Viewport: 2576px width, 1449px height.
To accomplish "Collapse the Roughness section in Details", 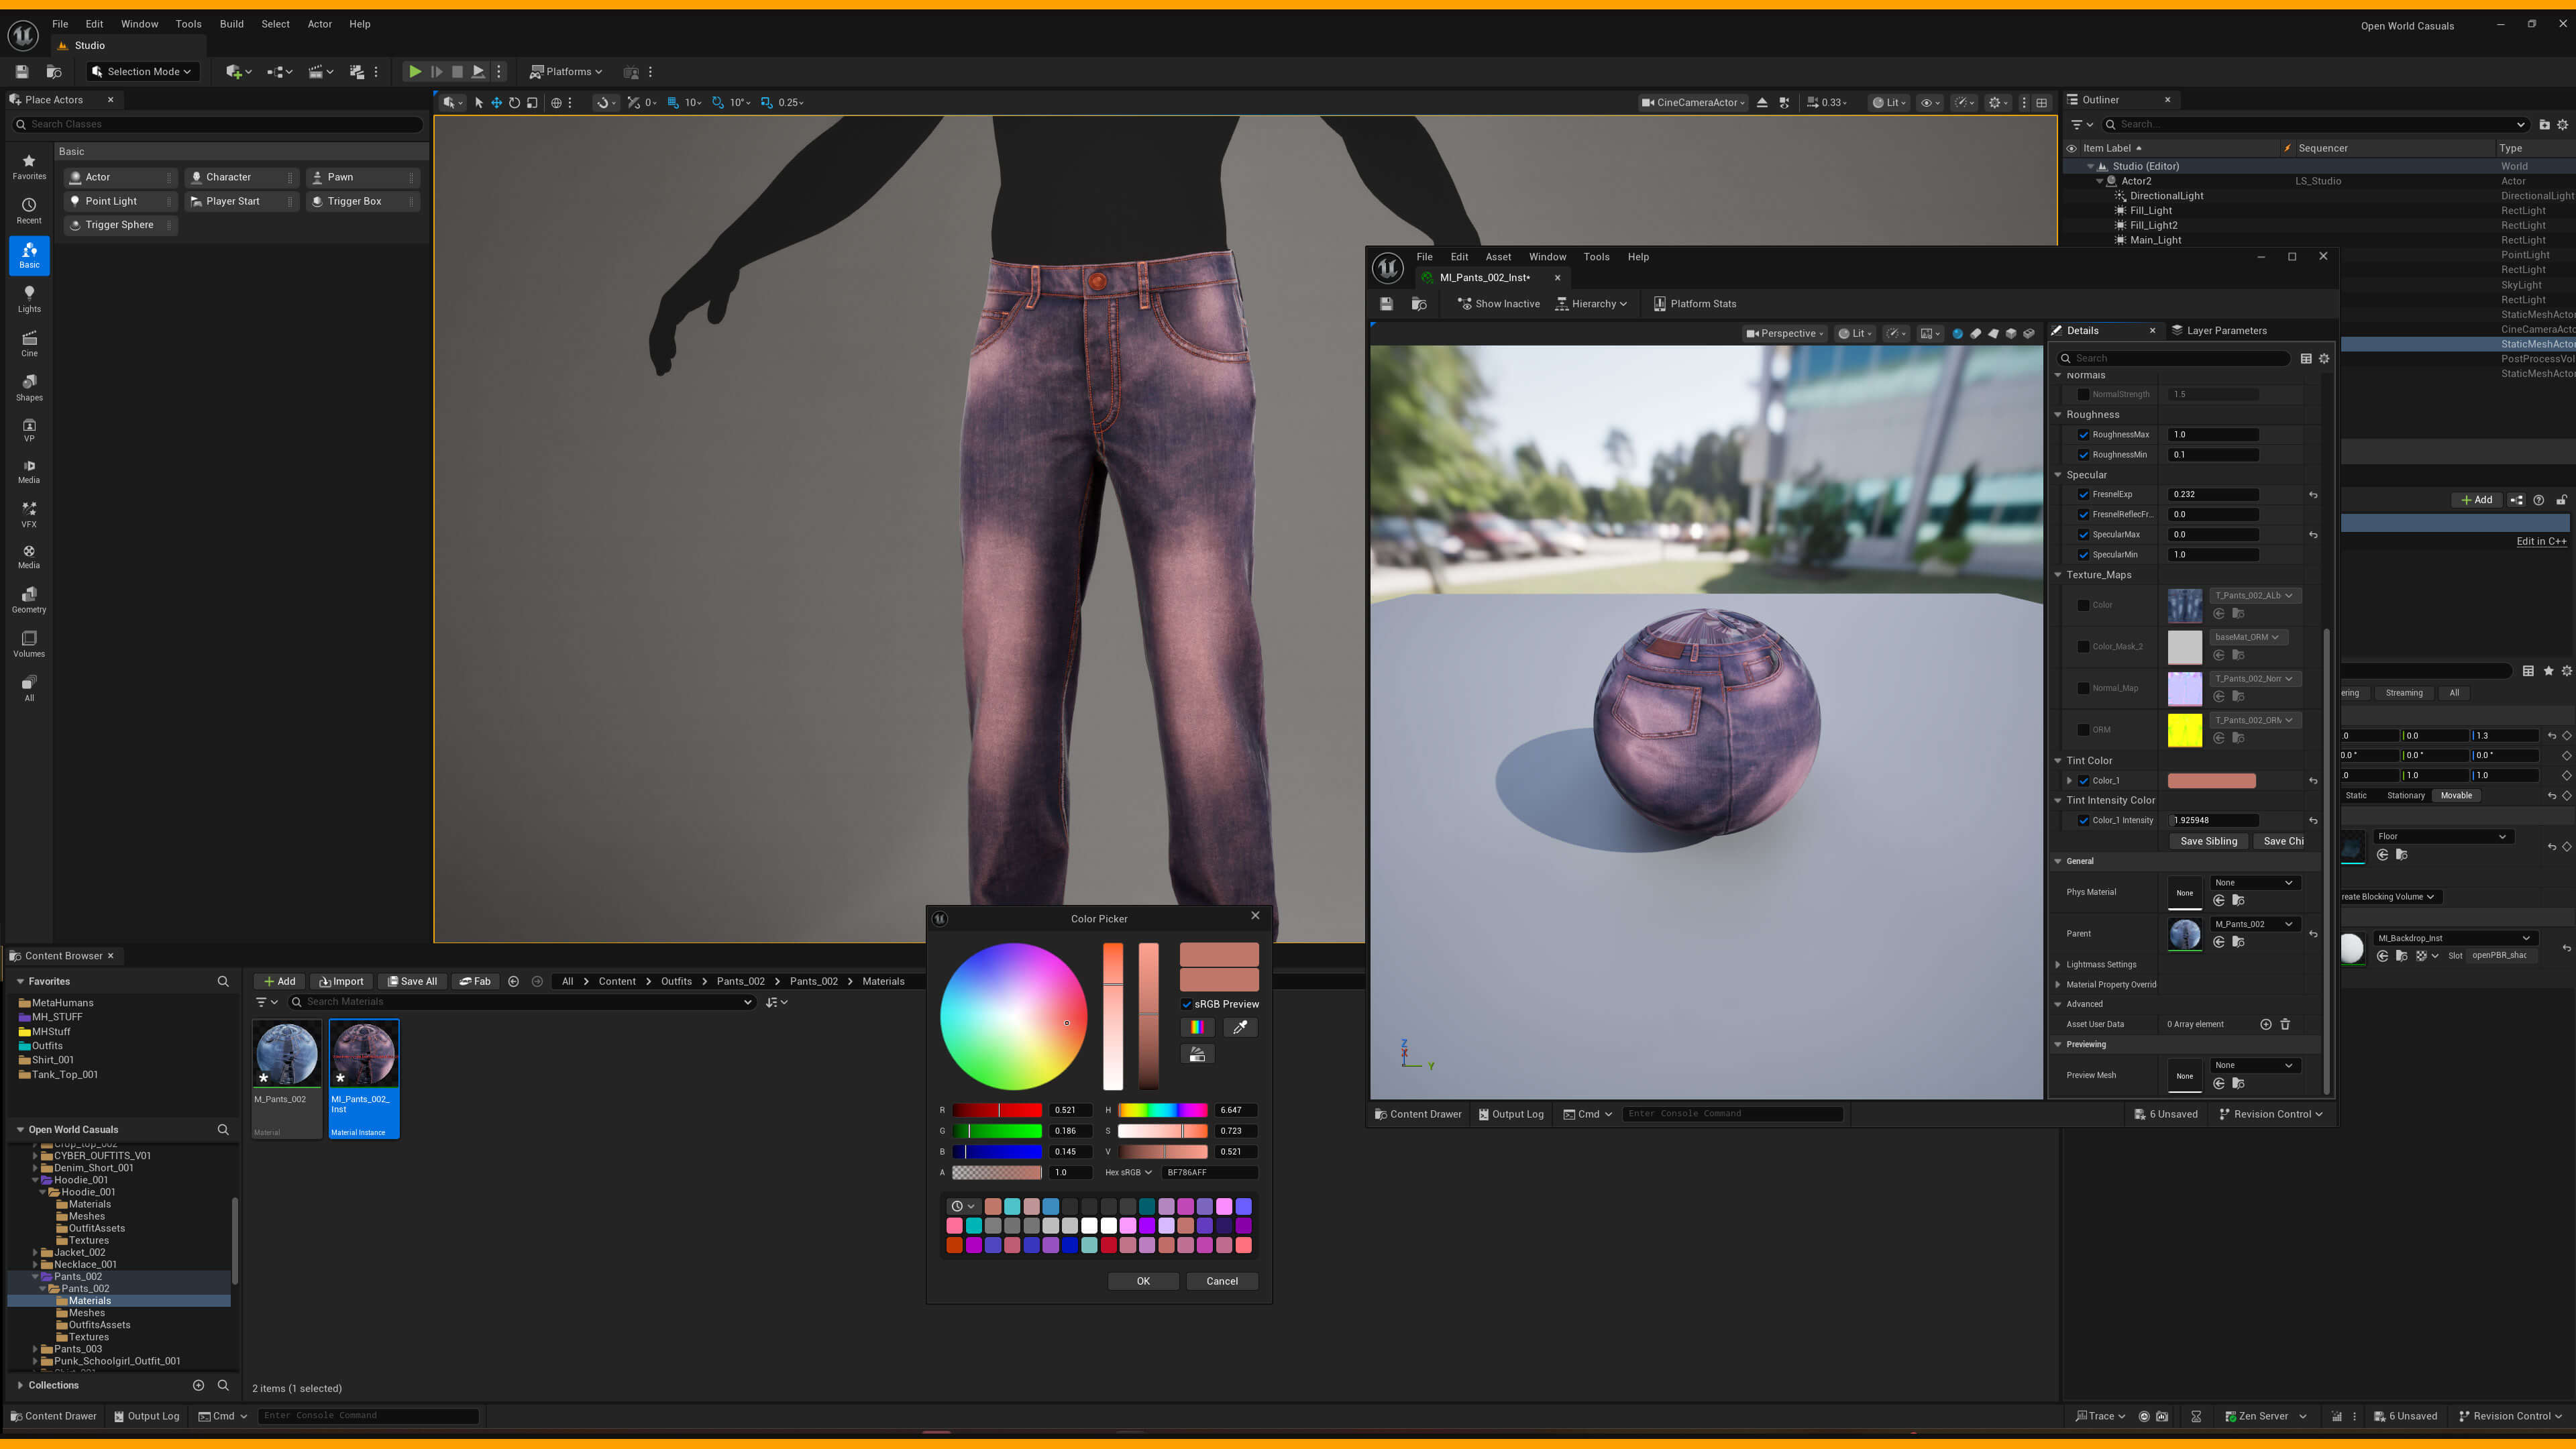I will (2058, 415).
